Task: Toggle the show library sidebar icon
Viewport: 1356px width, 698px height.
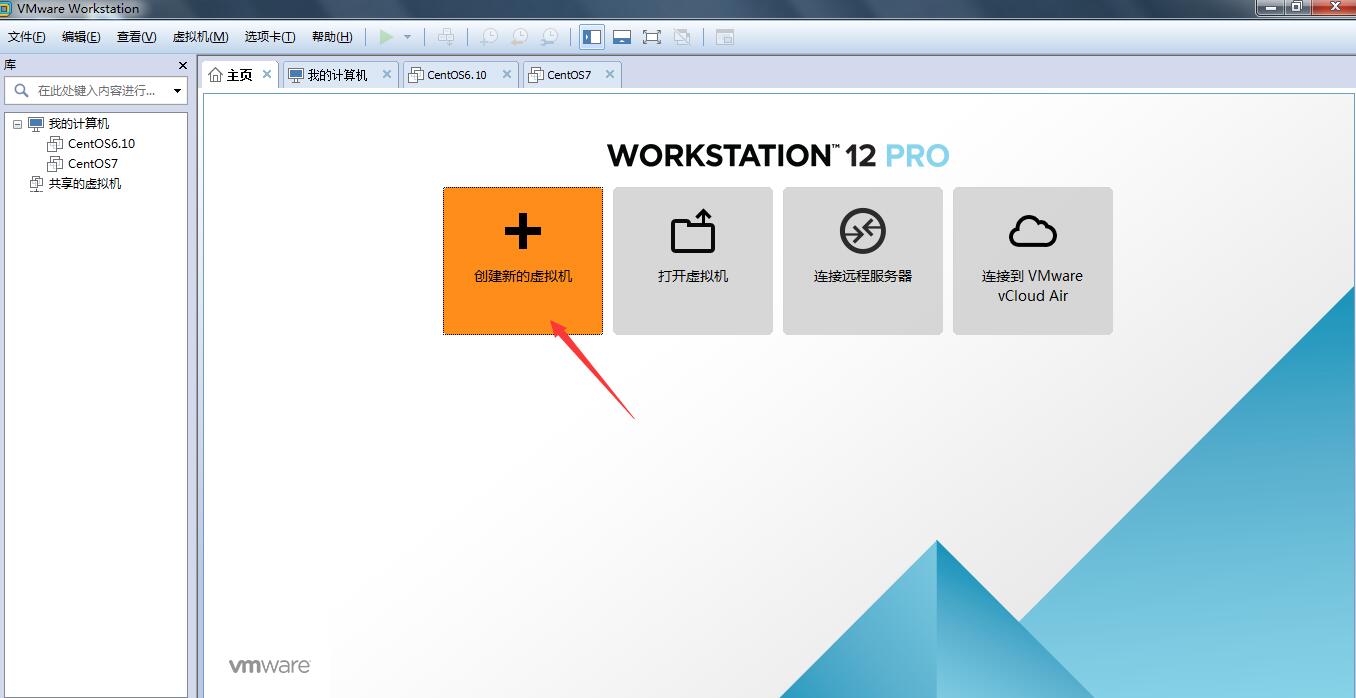Action: [x=592, y=37]
